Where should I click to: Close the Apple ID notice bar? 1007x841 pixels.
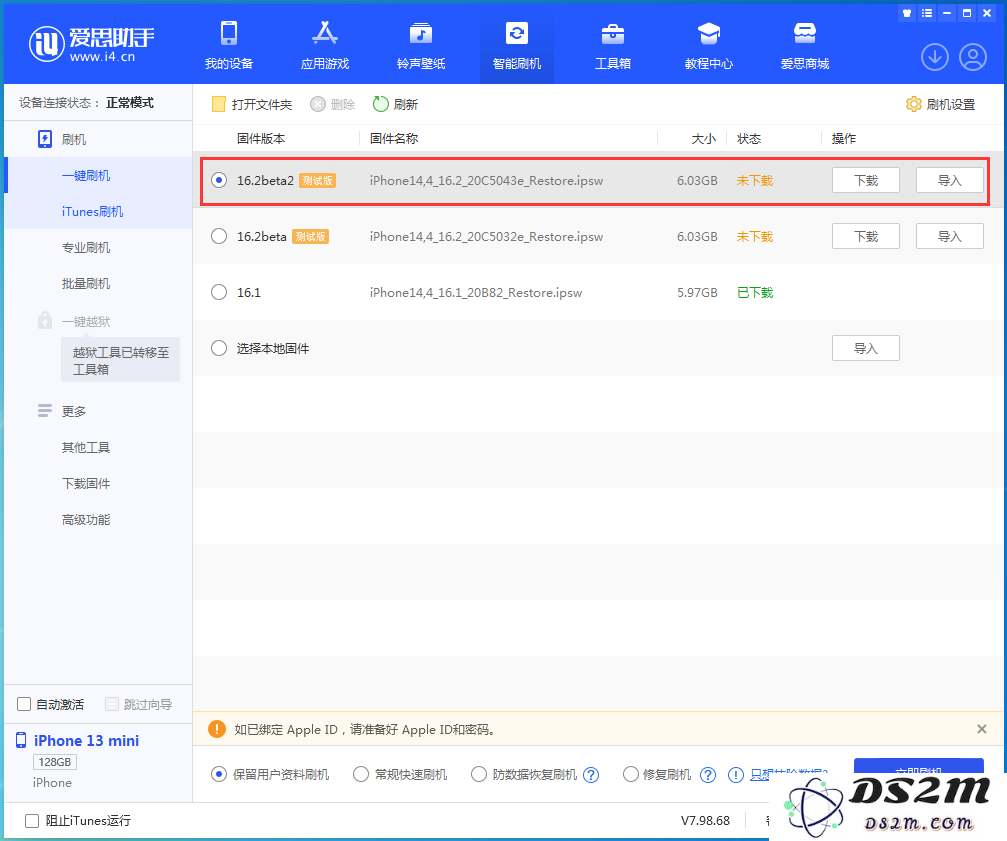coord(981,729)
